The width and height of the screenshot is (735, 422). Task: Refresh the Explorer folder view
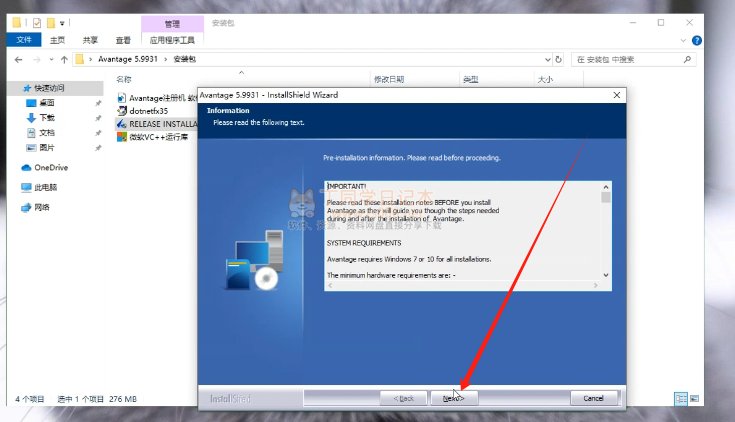[x=558, y=60]
